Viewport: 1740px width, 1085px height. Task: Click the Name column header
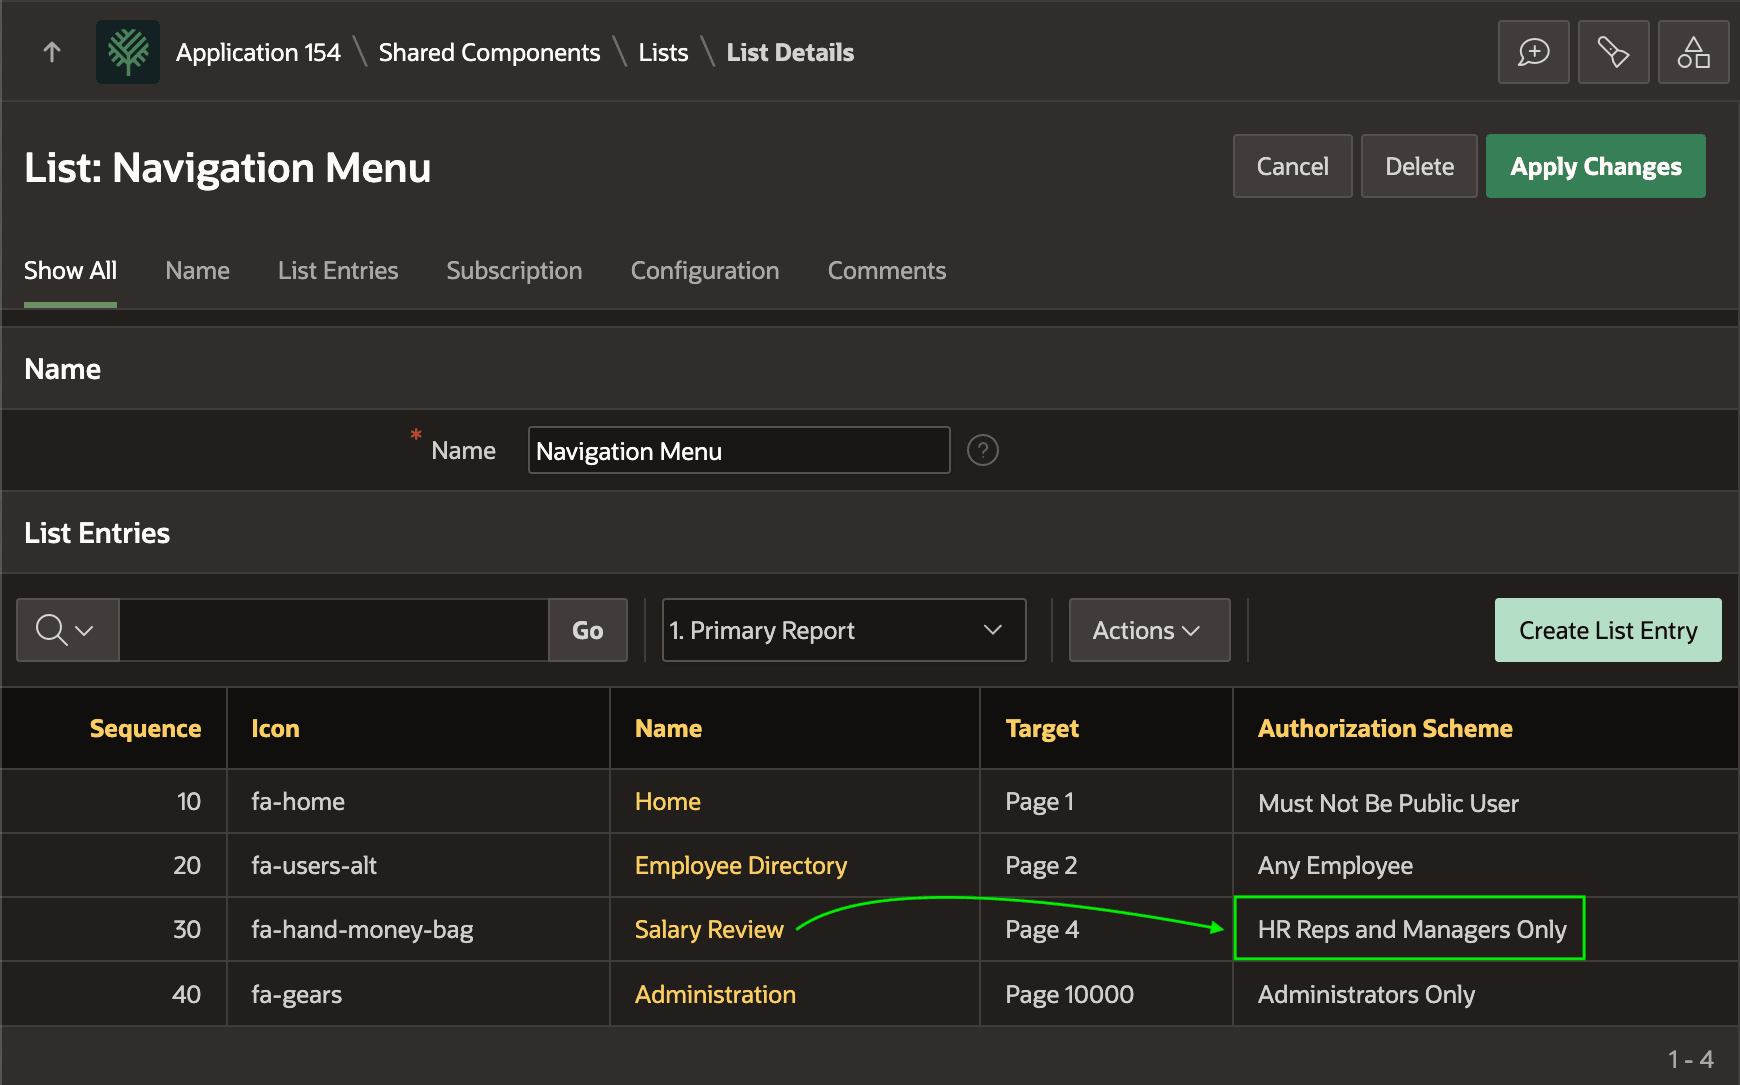(x=668, y=728)
